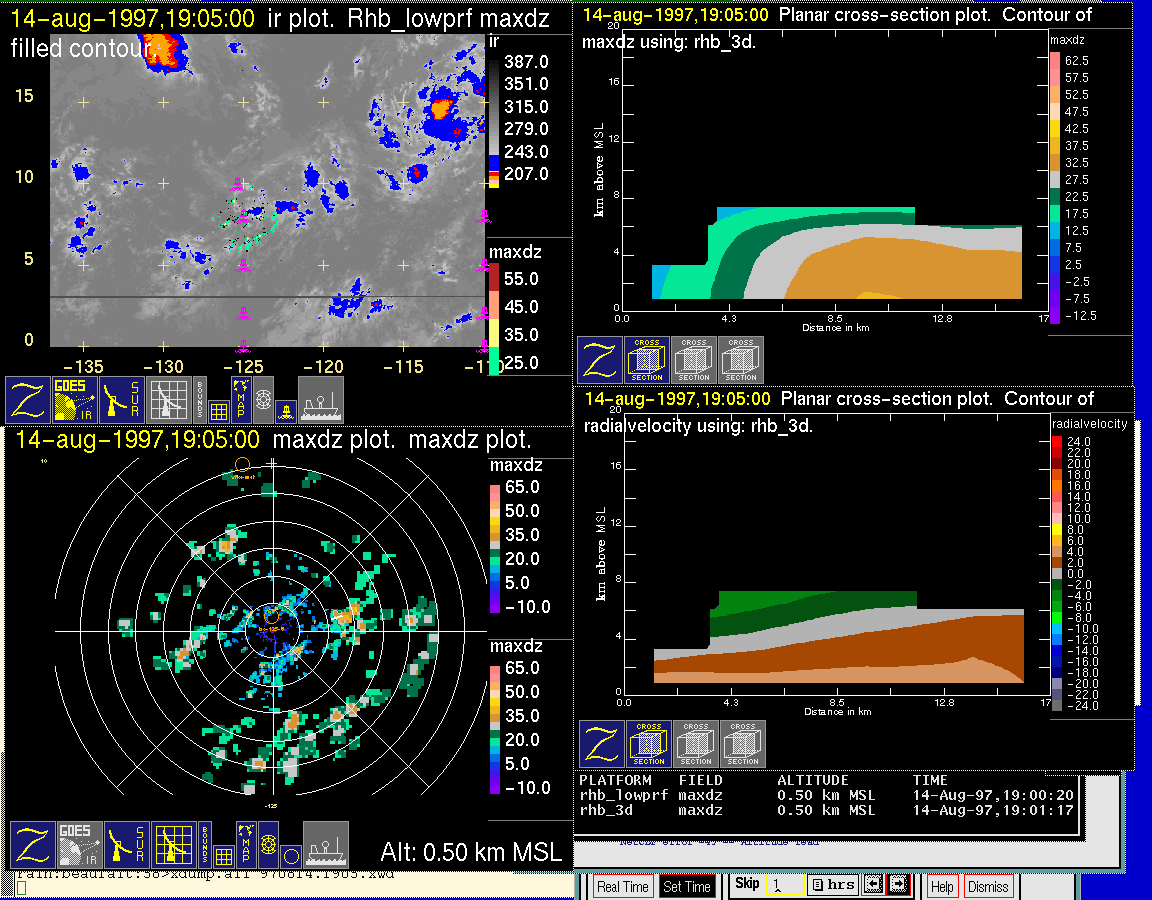Click the radar grid icon below the maxdz plot
This screenshot has width=1152, height=900.
(172, 845)
